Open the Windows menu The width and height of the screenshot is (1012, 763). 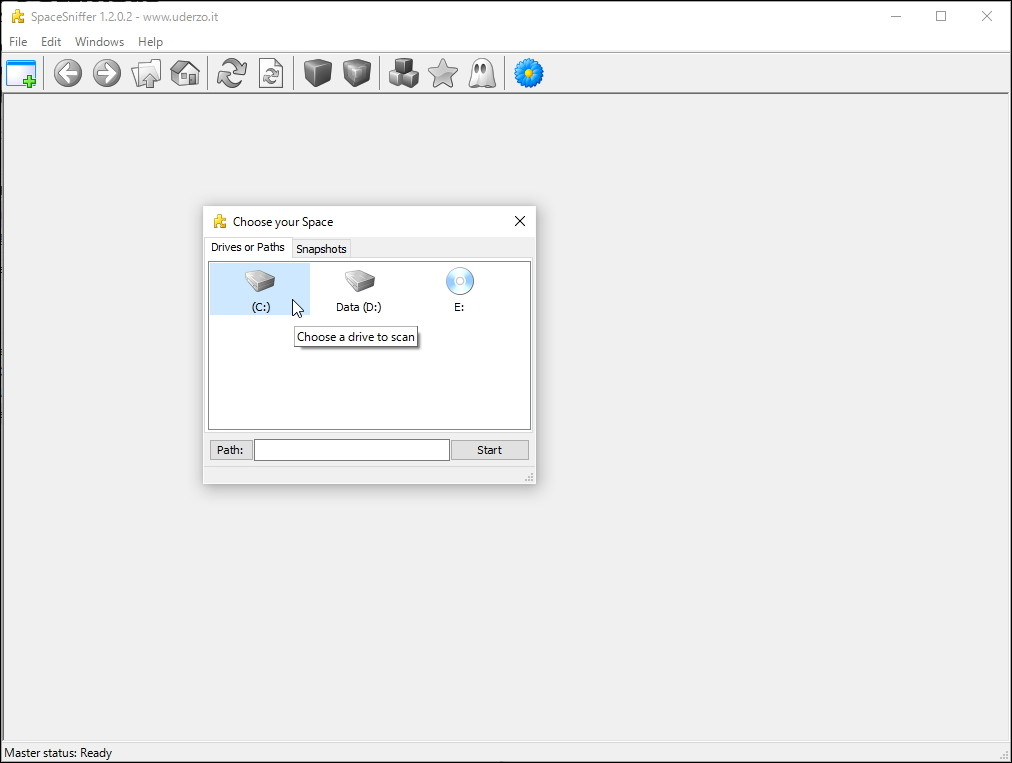(x=99, y=42)
